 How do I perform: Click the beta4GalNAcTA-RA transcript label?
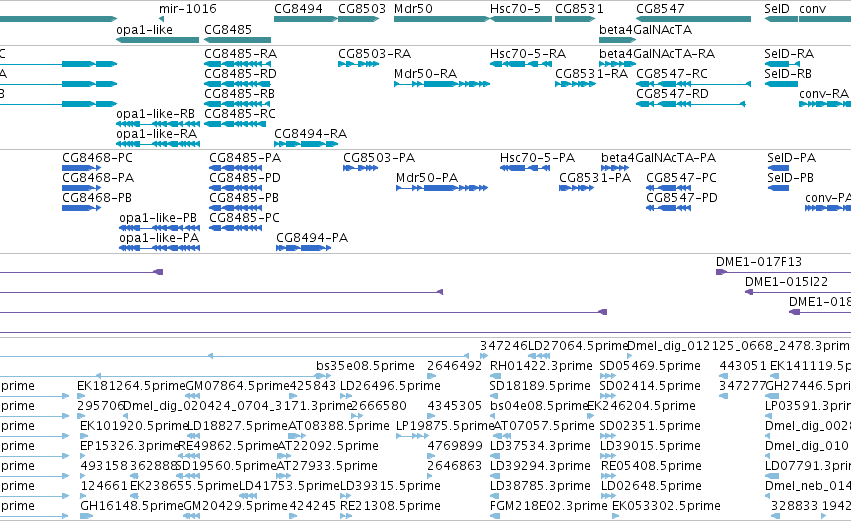point(657,54)
